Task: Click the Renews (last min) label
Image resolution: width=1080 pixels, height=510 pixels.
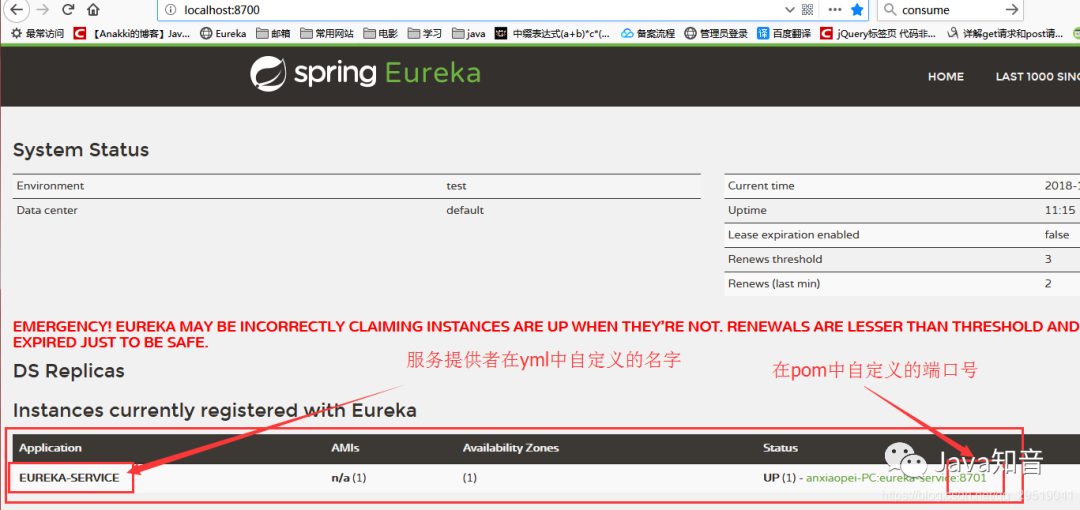Action: click(x=773, y=284)
